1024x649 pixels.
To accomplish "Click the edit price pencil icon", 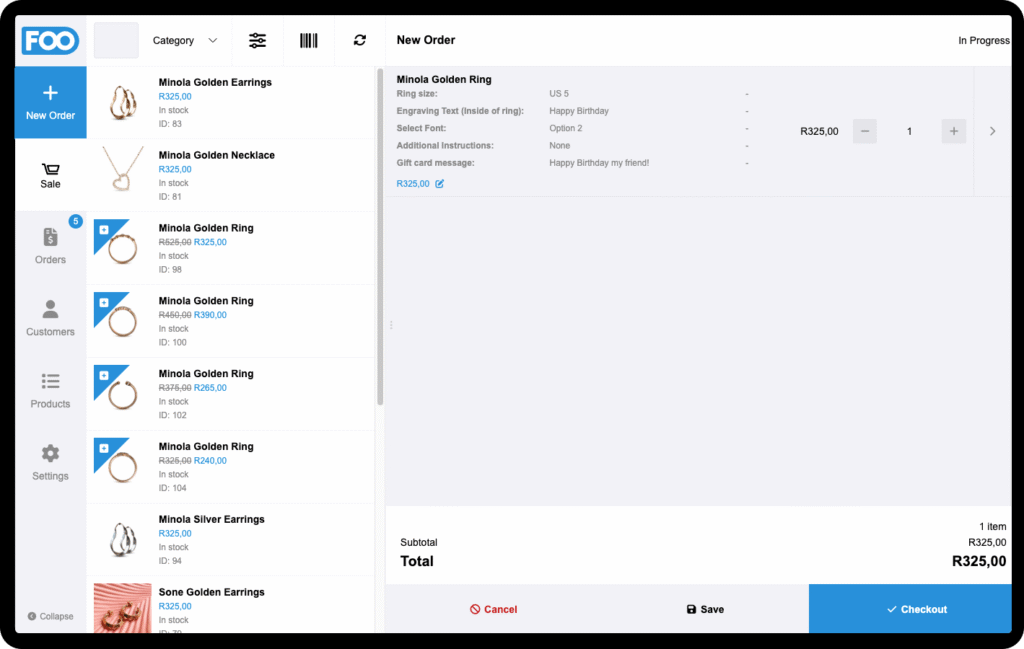I will [x=440, y=184].
